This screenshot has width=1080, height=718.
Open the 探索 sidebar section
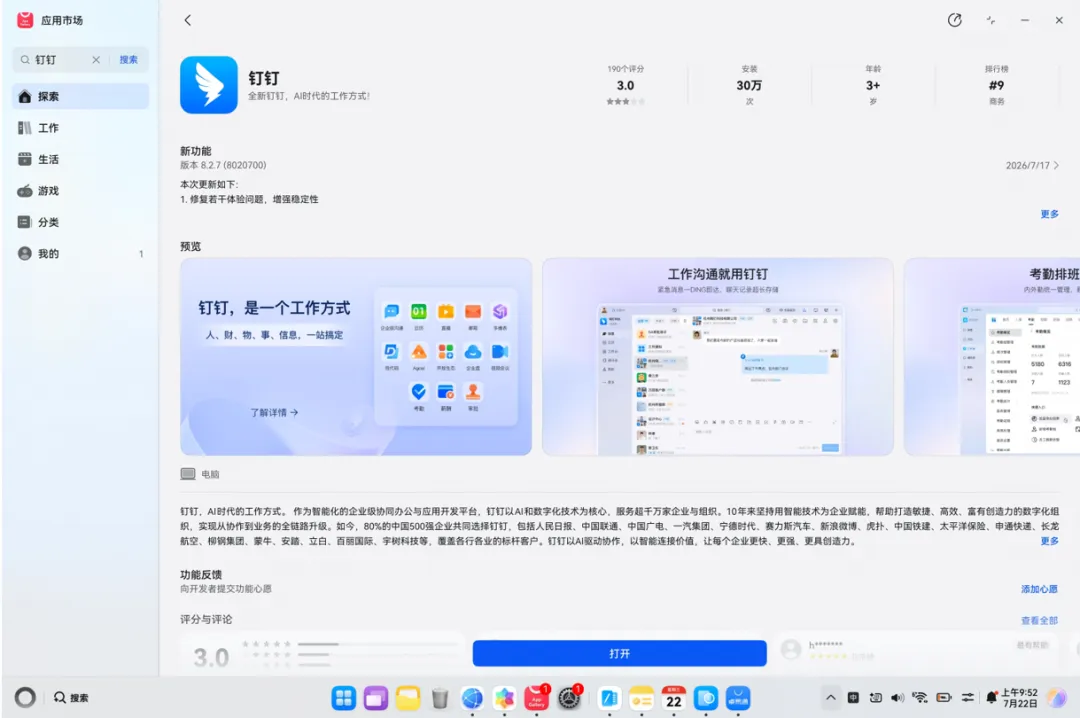click(80, 96)
